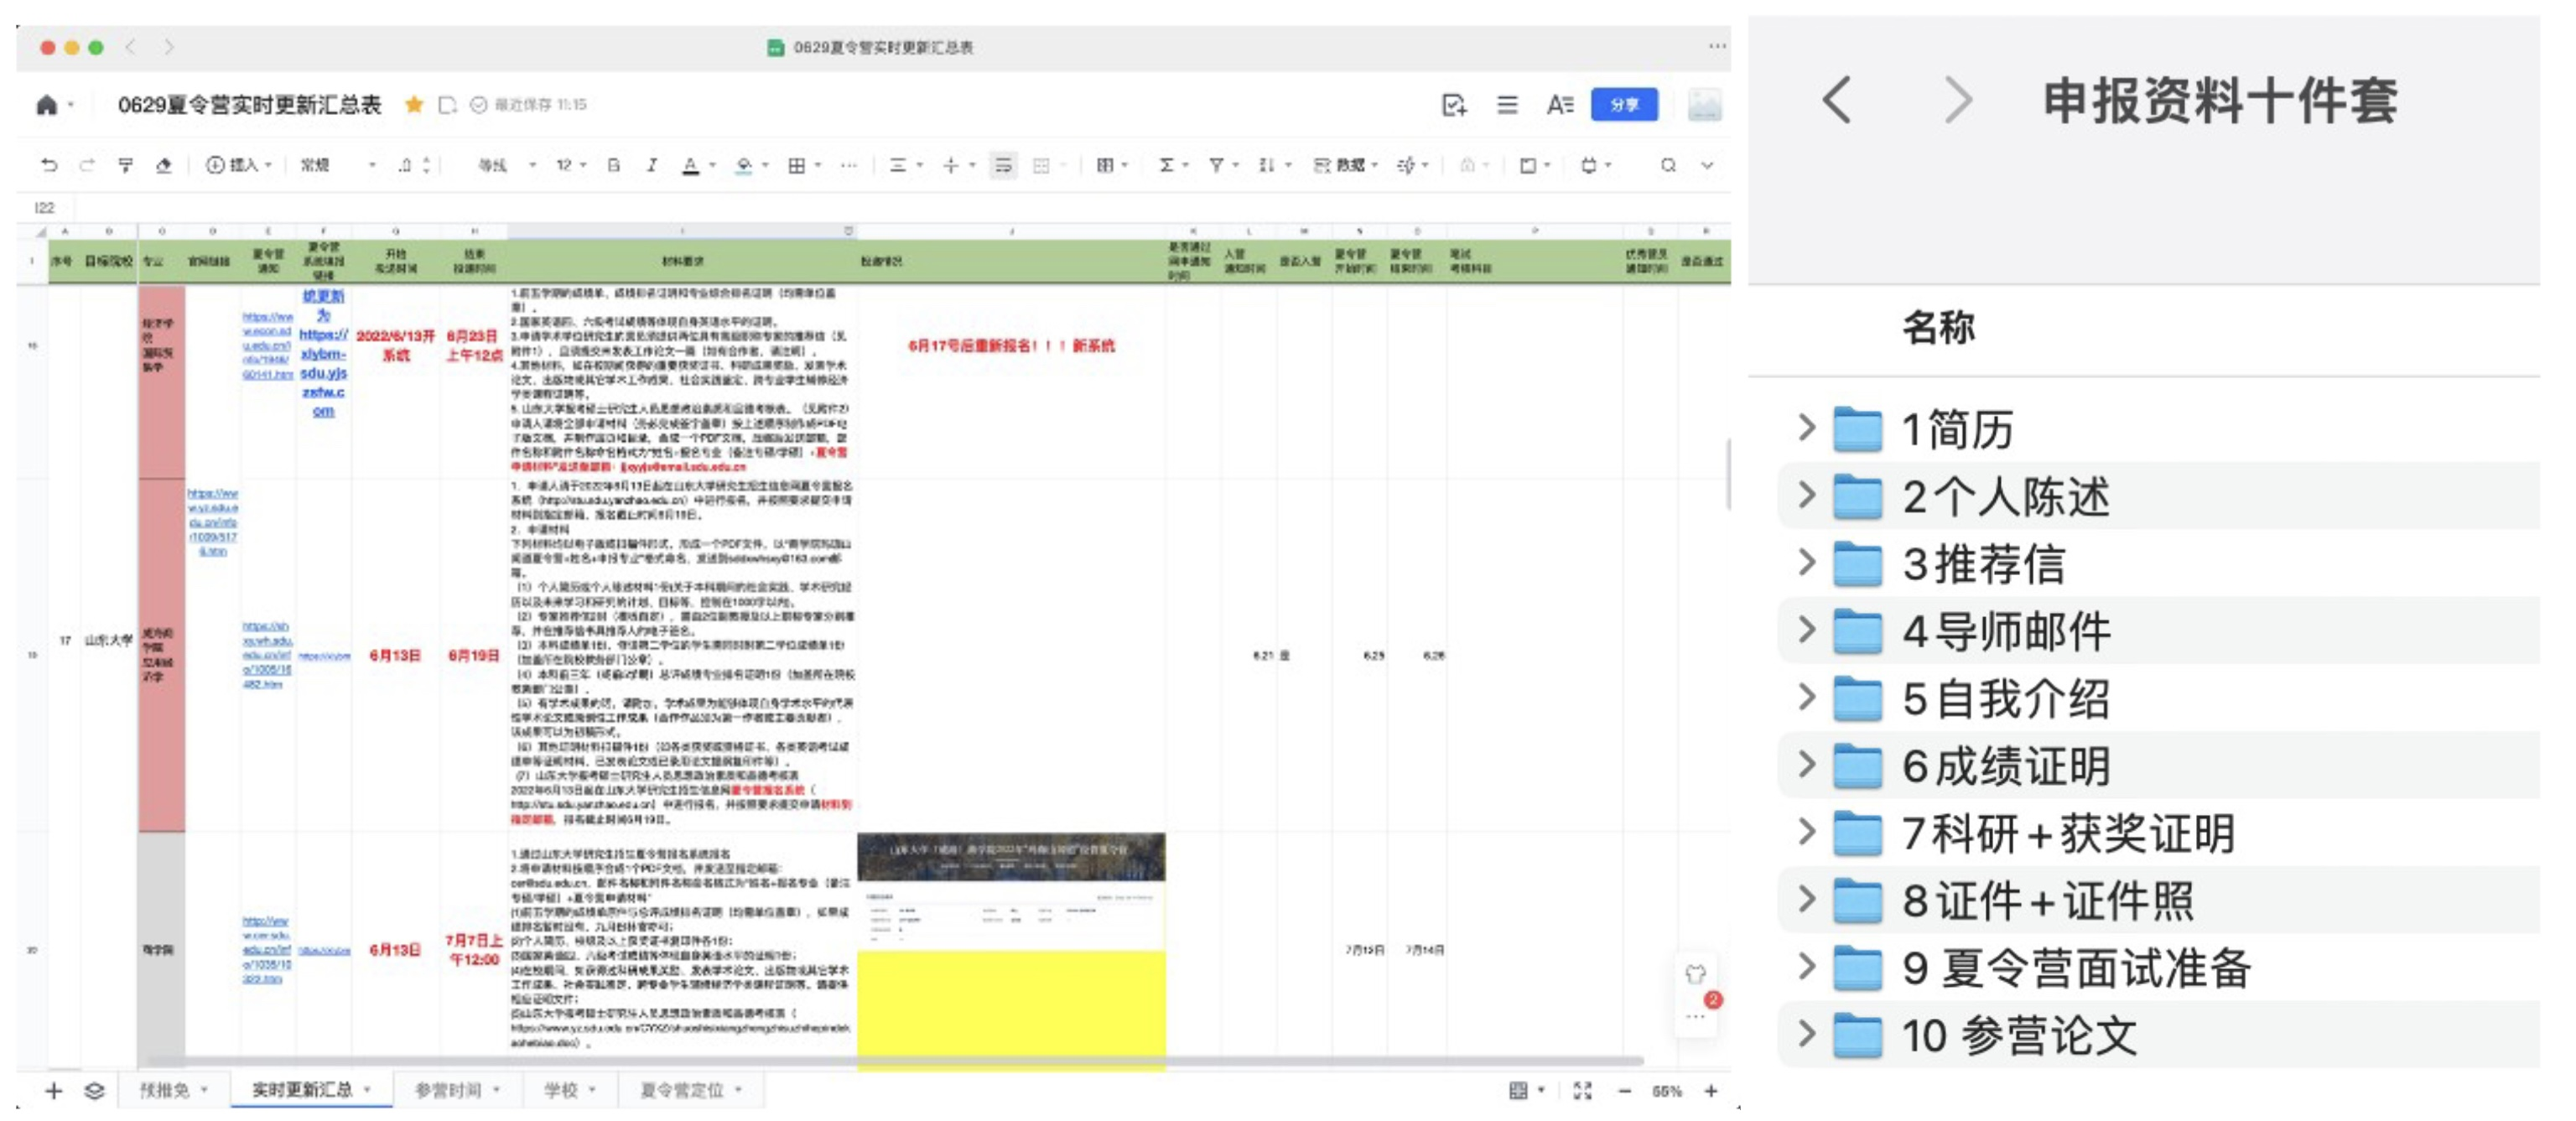This screenshot has width=2576, height=1121.
Task: Go to the home icon
Action: click(46, 105)
